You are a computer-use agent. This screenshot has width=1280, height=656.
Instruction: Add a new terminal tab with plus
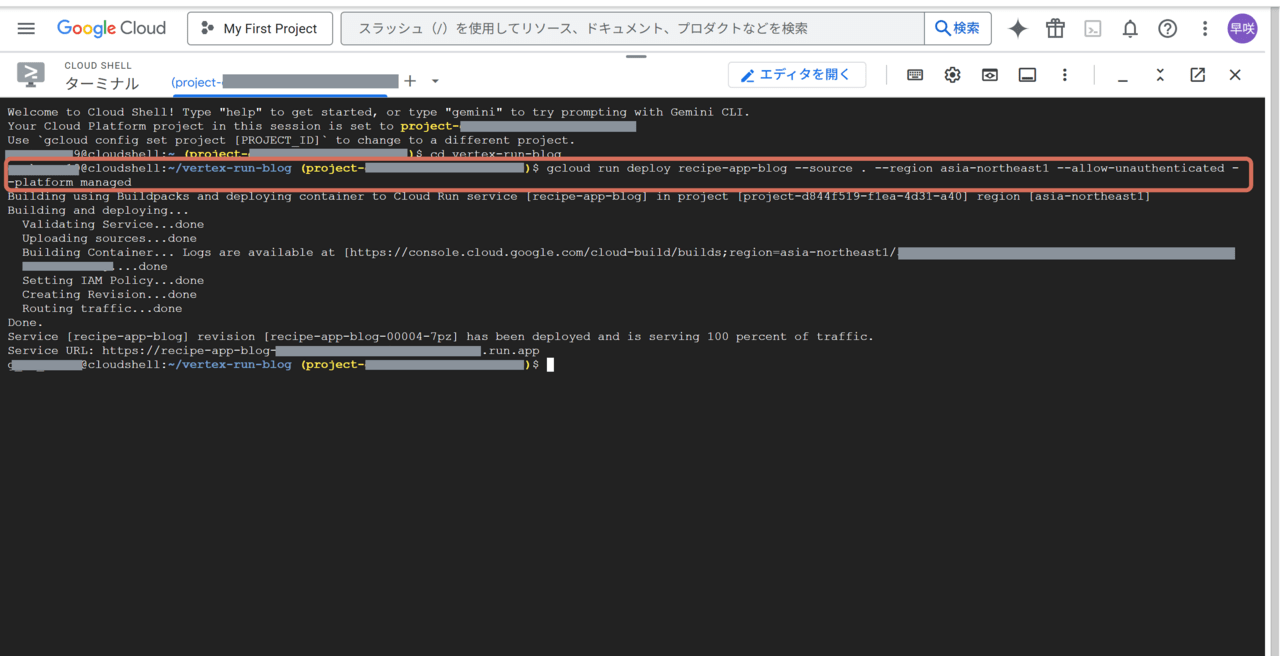(x=410, y=81)
